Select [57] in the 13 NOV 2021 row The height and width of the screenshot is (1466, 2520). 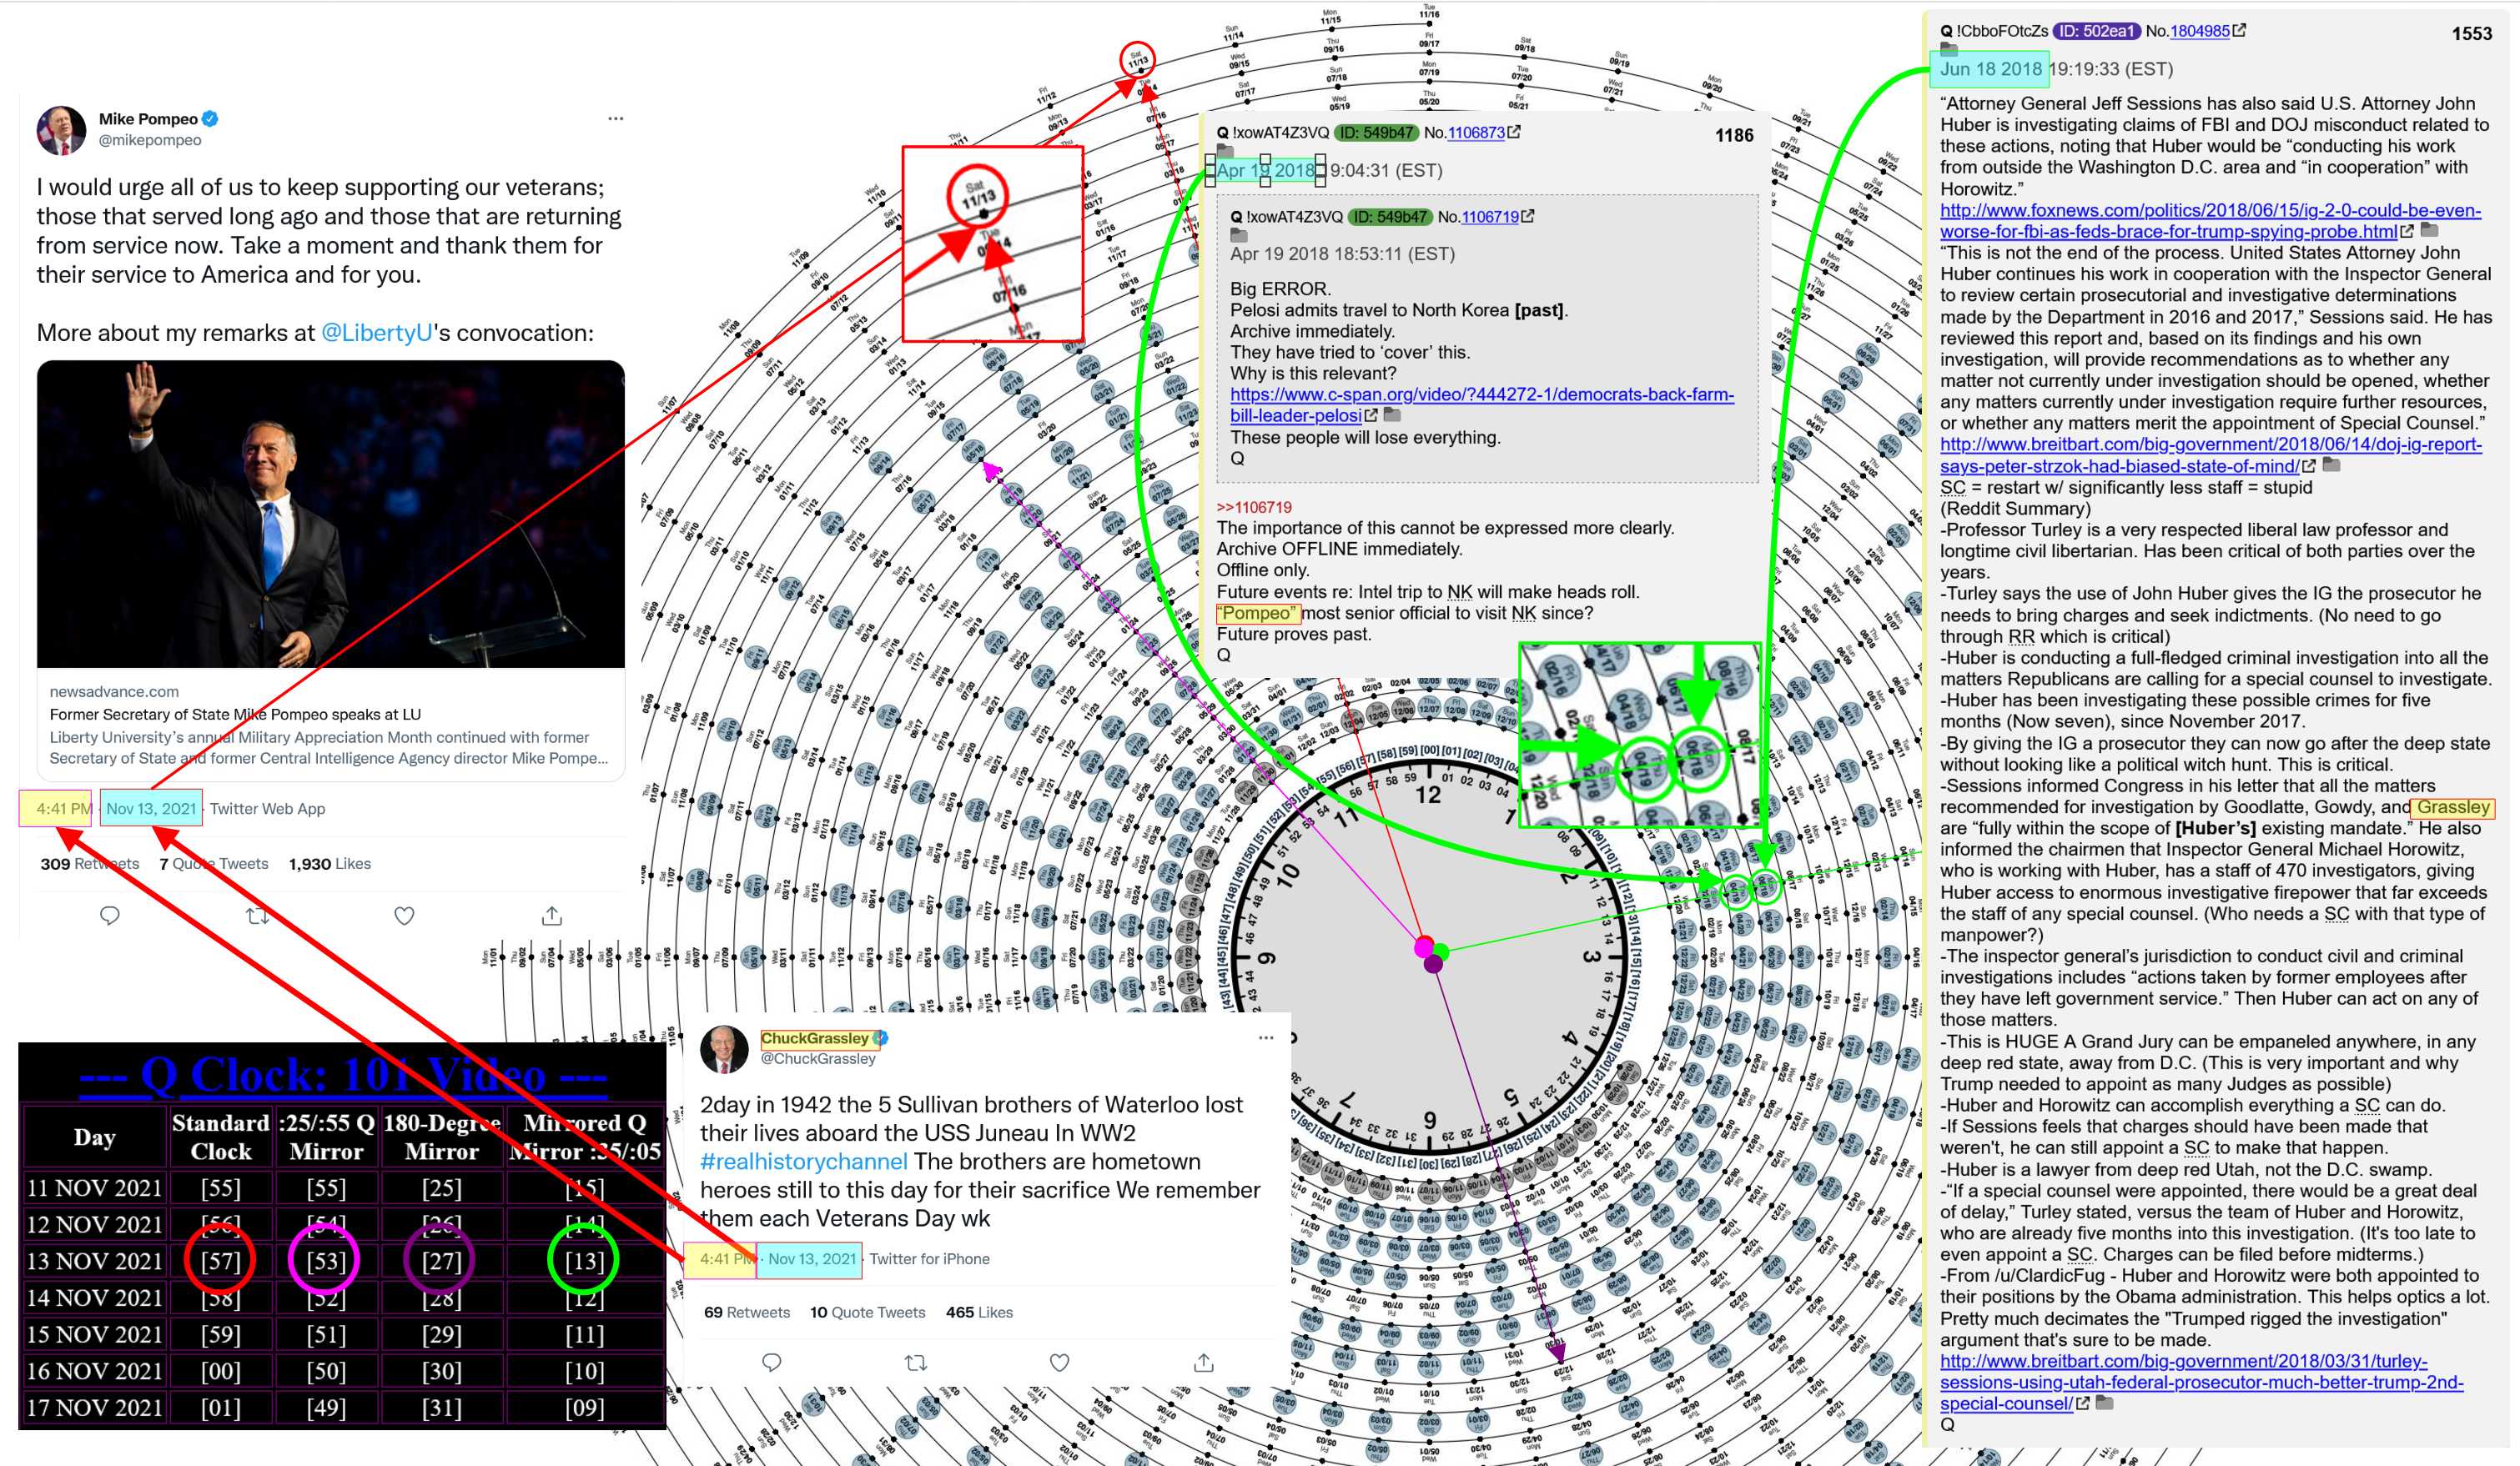[x=220, y=1261]
